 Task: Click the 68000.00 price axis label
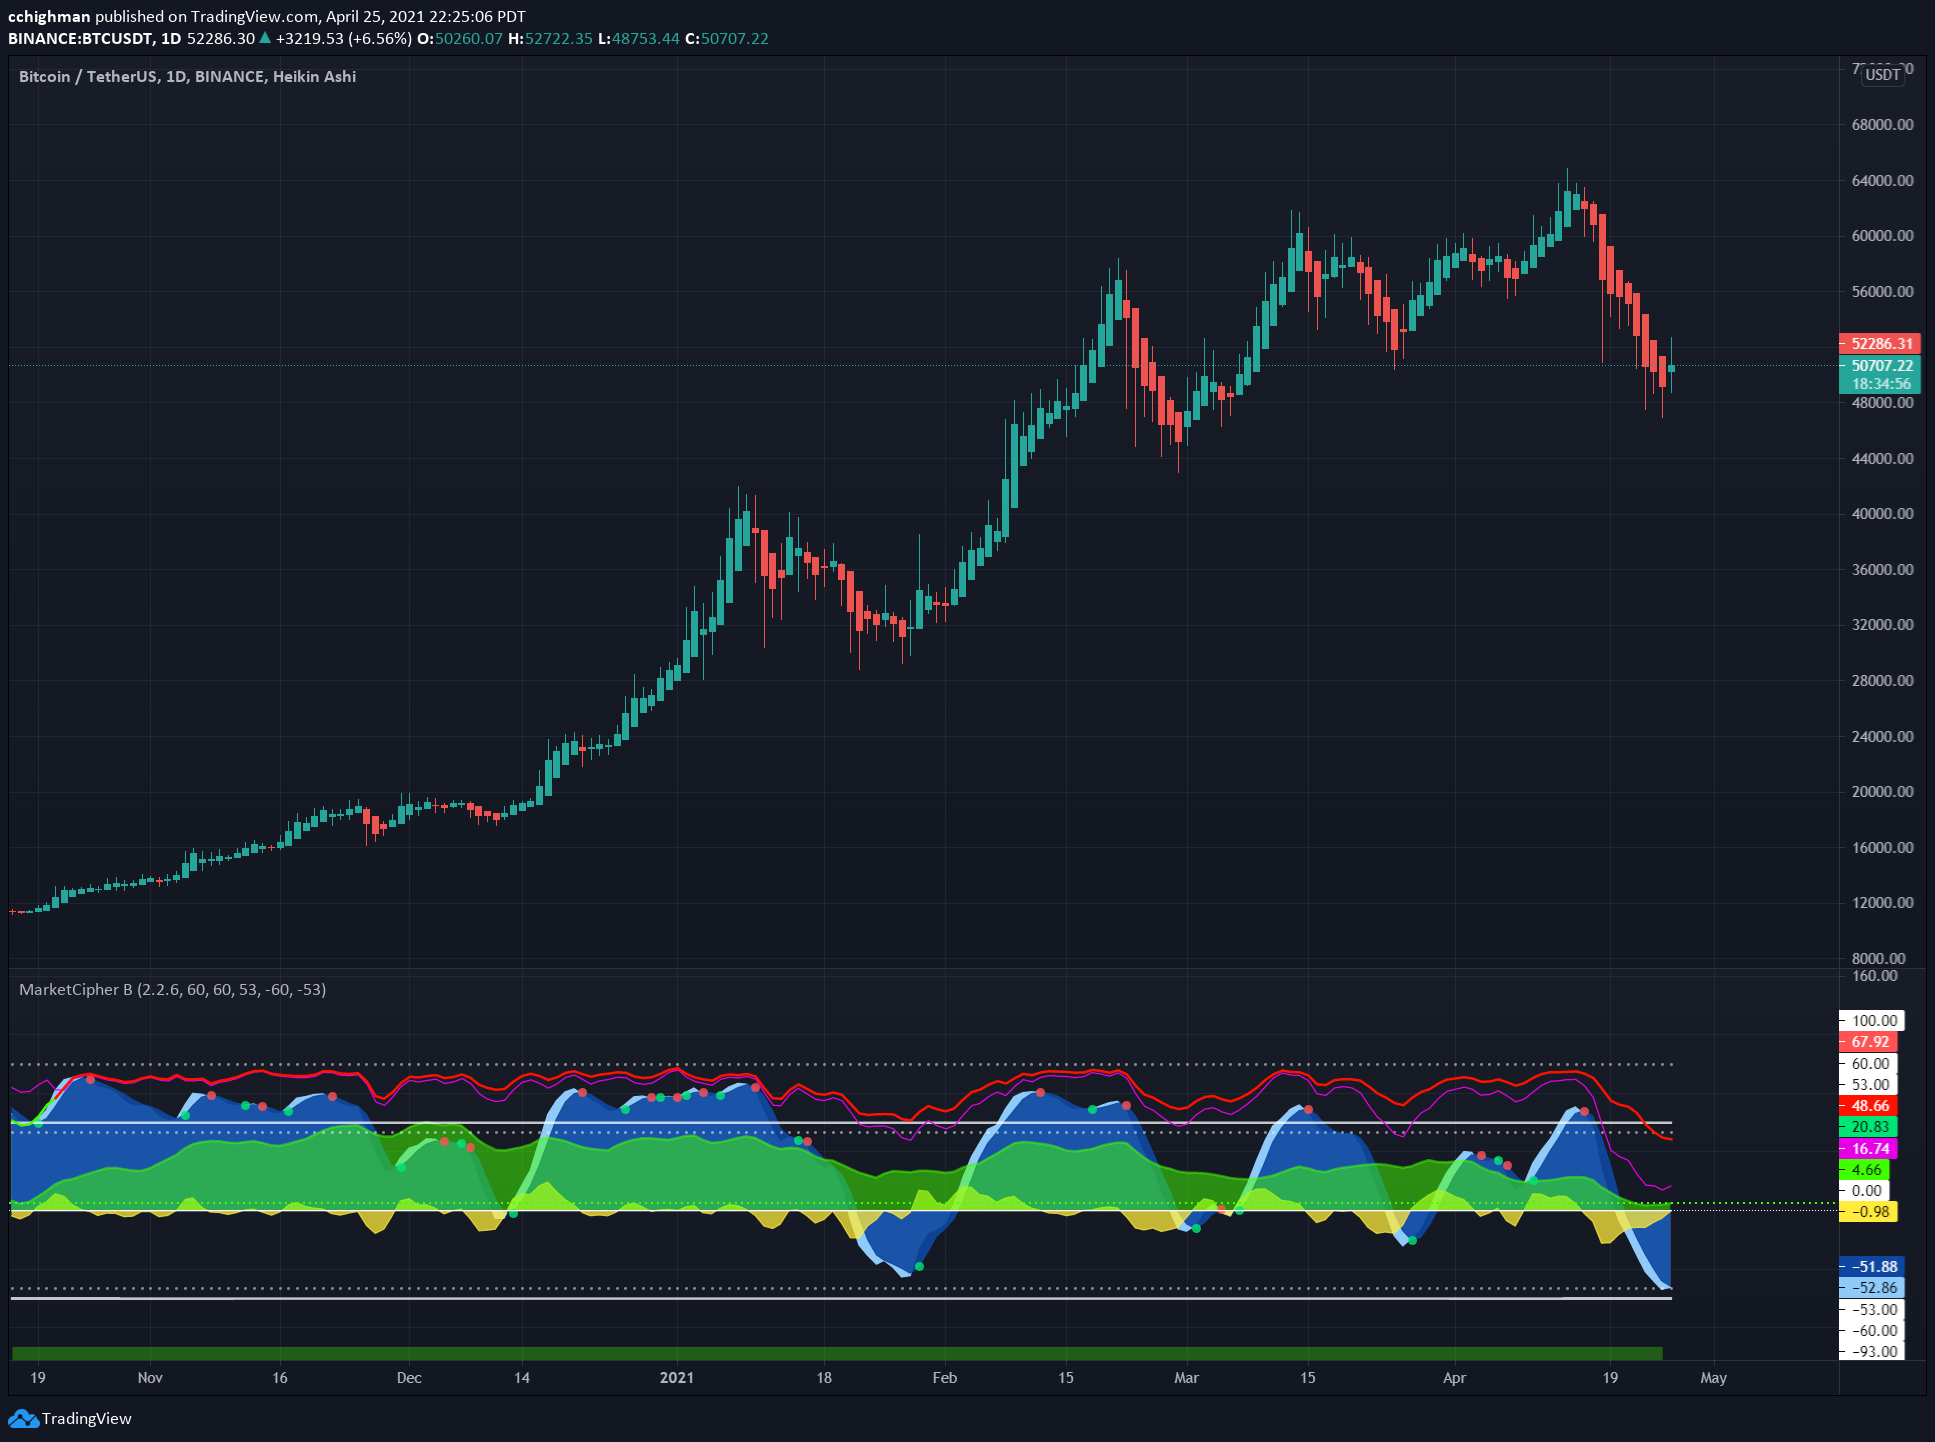coord(1882,125)
